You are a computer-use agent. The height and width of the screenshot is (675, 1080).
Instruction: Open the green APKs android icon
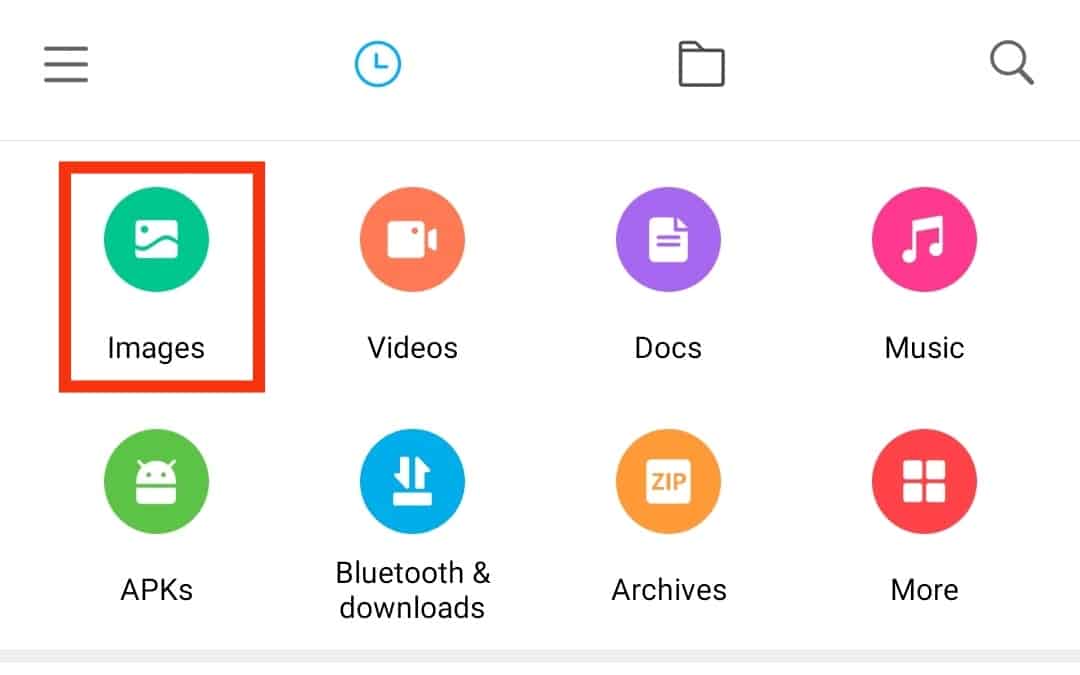tap(156, 481)
